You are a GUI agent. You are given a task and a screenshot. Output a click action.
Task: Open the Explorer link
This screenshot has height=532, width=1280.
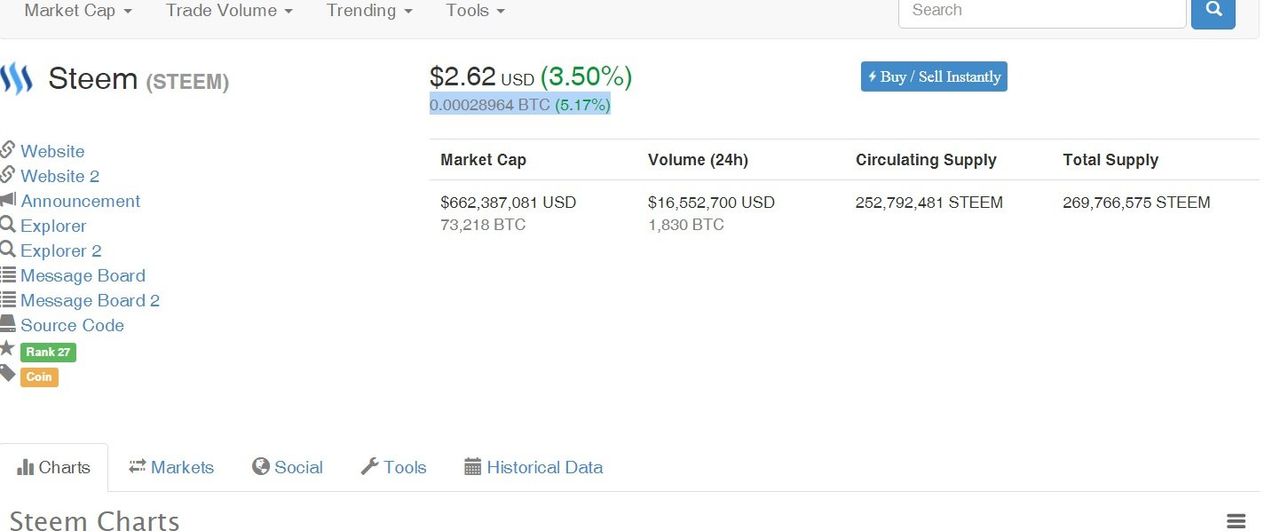[53, 226]
